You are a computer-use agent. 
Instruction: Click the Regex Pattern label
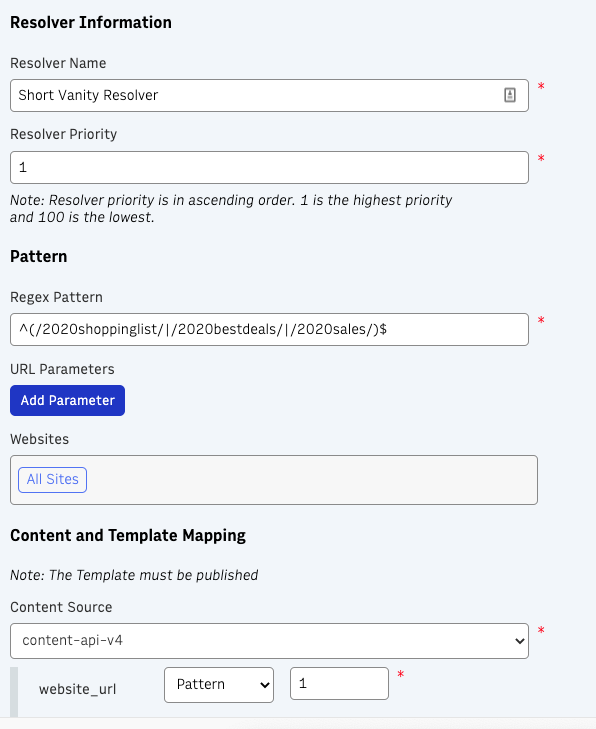pos(56,298)
